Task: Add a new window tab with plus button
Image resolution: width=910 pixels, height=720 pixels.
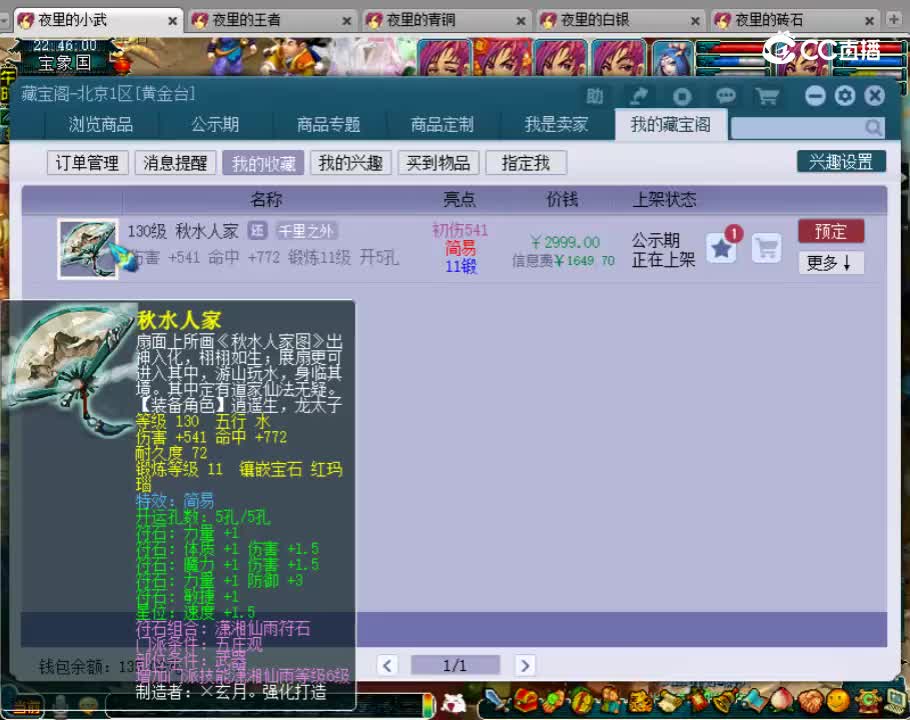Action: click(x=894, y=20)
